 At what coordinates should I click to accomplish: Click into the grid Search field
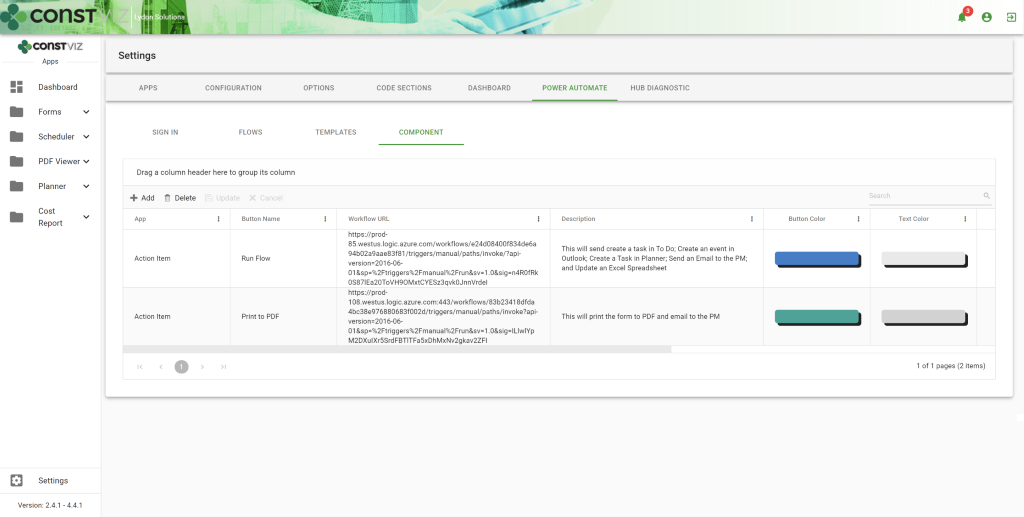click(x=923, y=196)
